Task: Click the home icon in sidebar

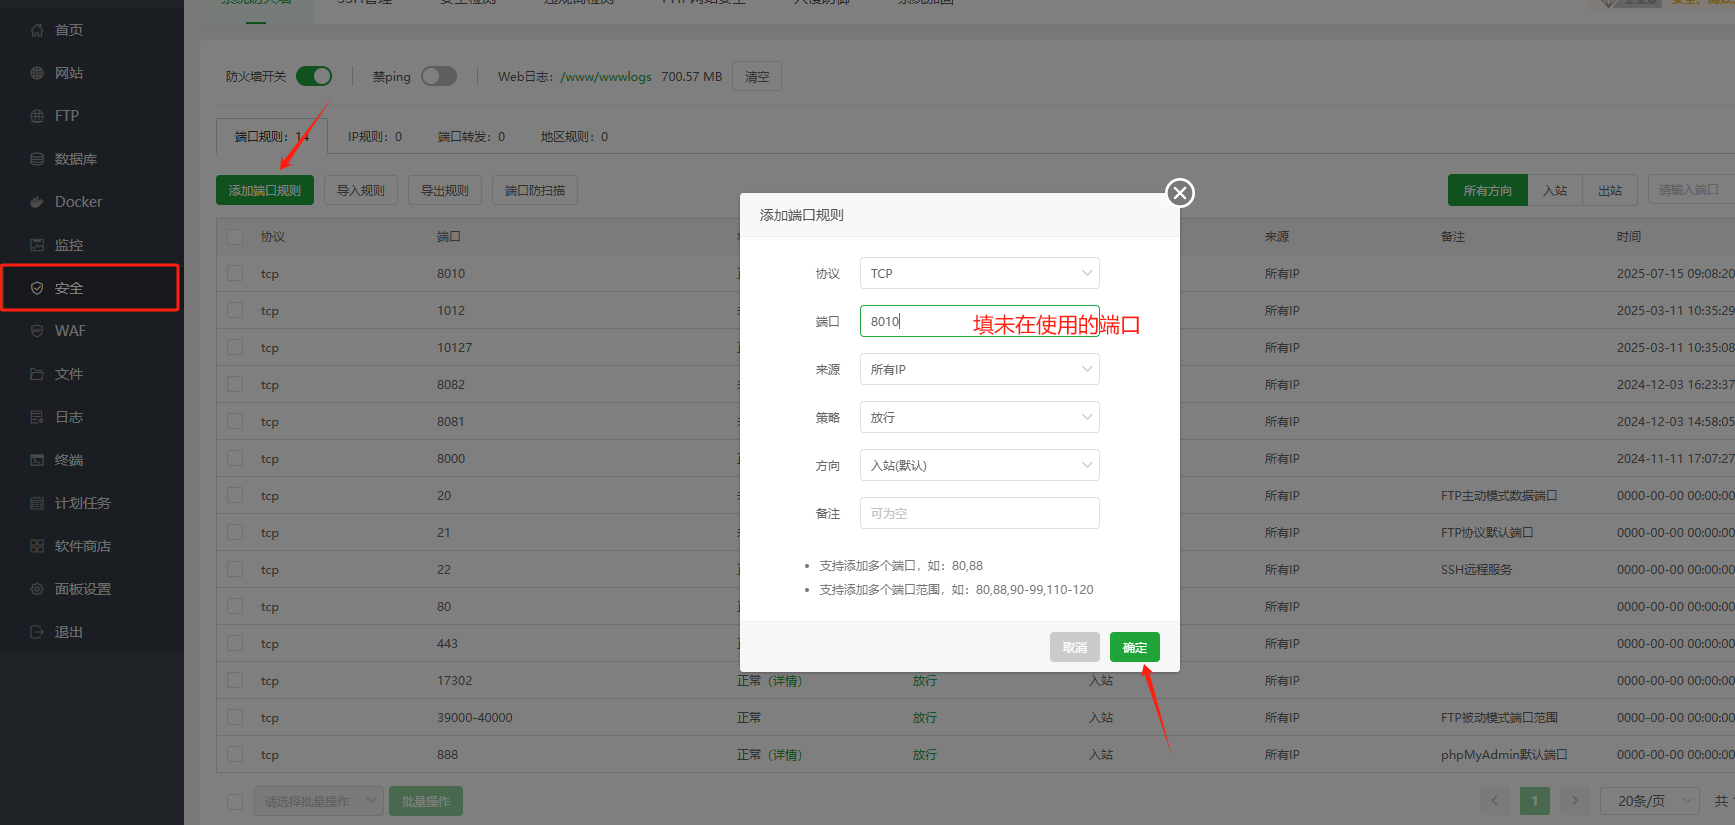Action: pos(37,30)
